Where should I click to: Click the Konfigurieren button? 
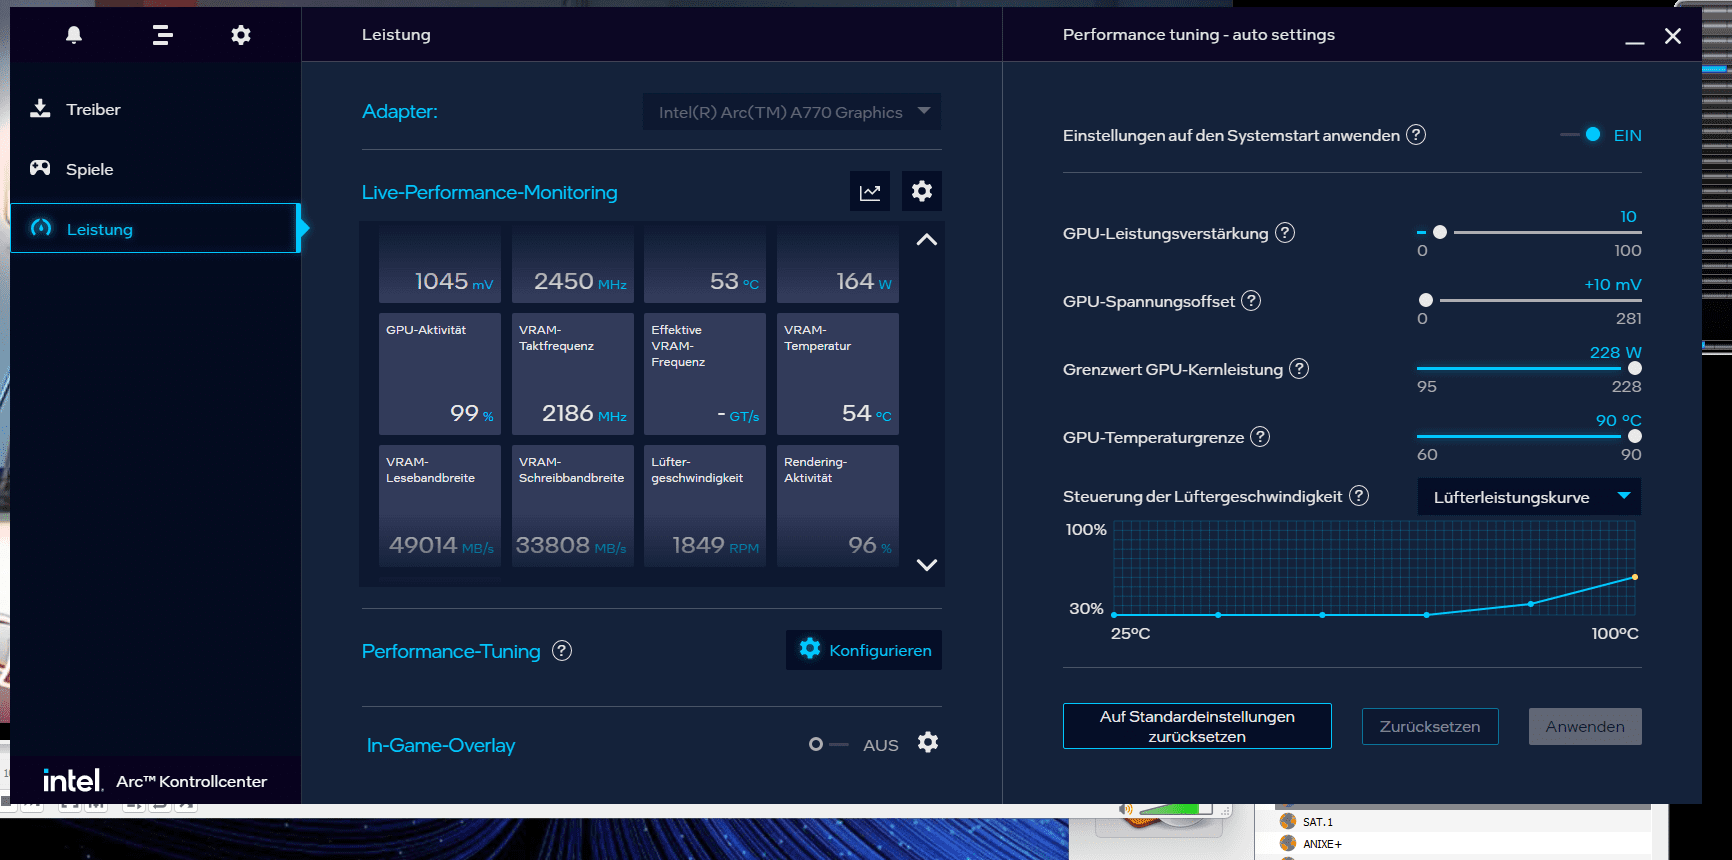click(x=864, y=650)
